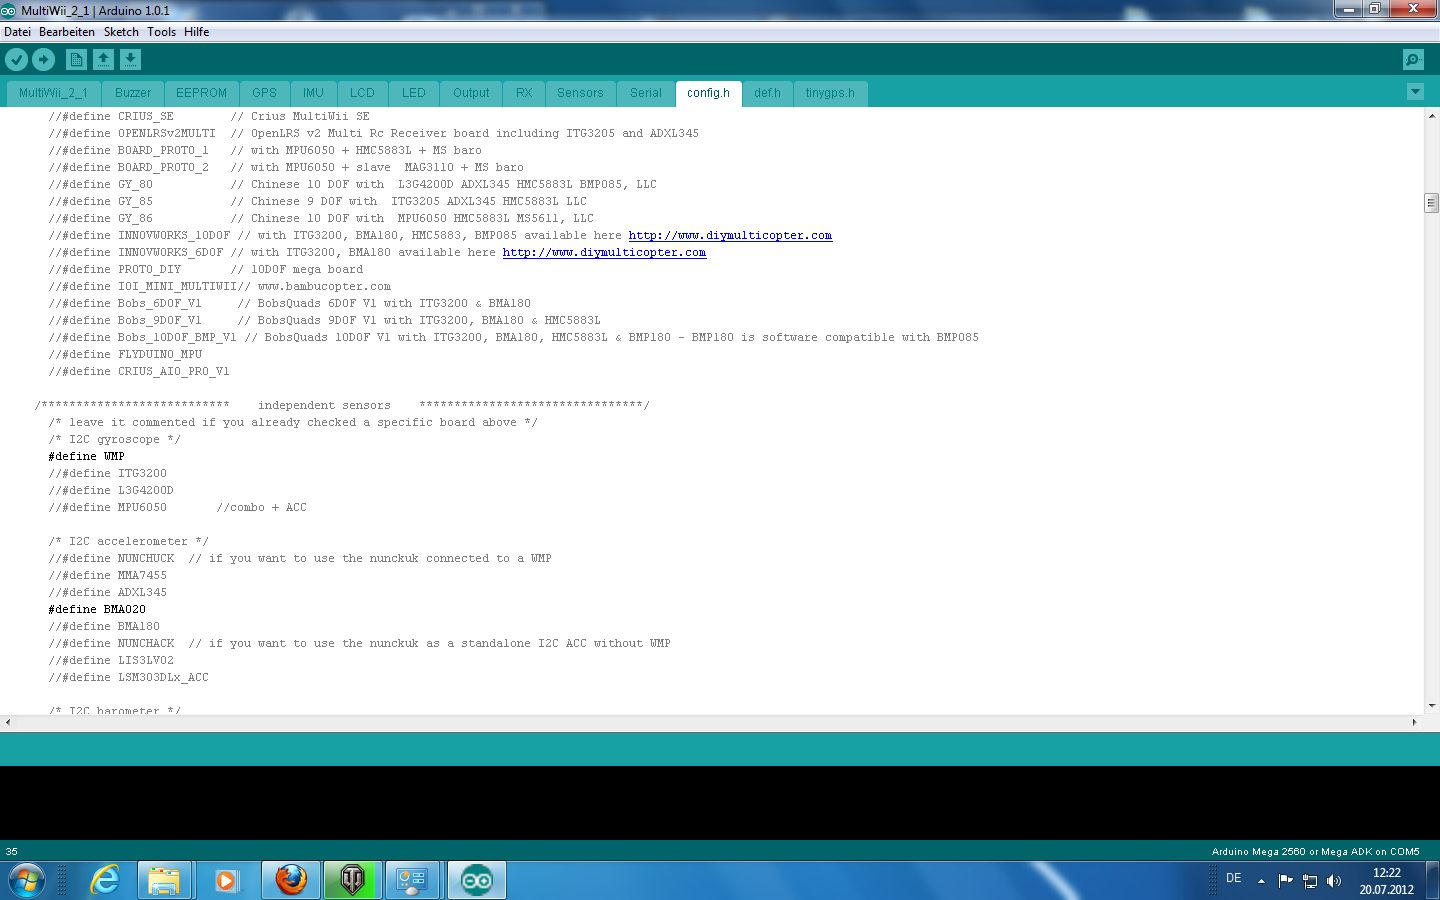Screen dimensions: 1440x900
Task: Verify the MultiWii sketch
Action: tap(16, 59)
